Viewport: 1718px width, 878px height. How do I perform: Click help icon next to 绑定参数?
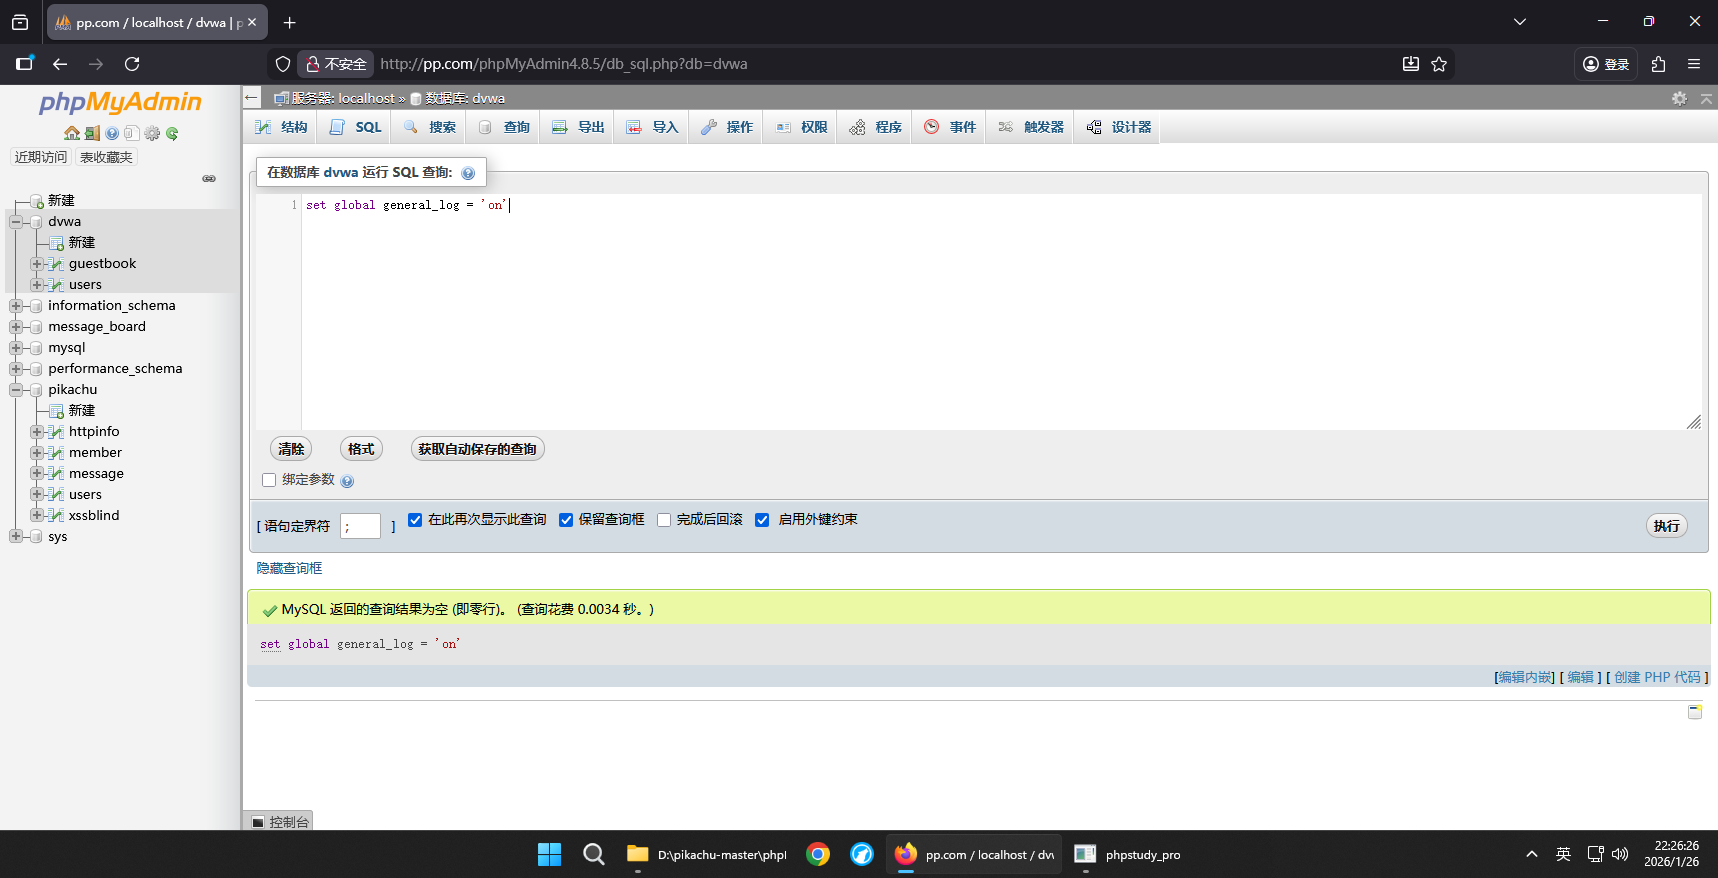(347, 481)
